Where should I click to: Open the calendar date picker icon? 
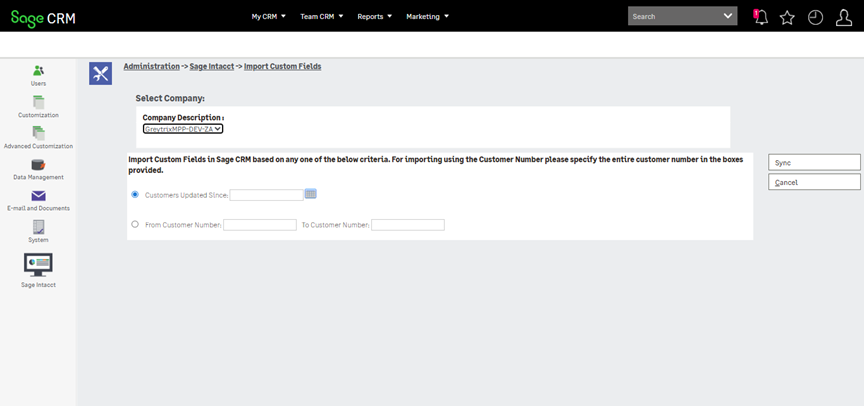pyautogui.click(x=310, y=194)
